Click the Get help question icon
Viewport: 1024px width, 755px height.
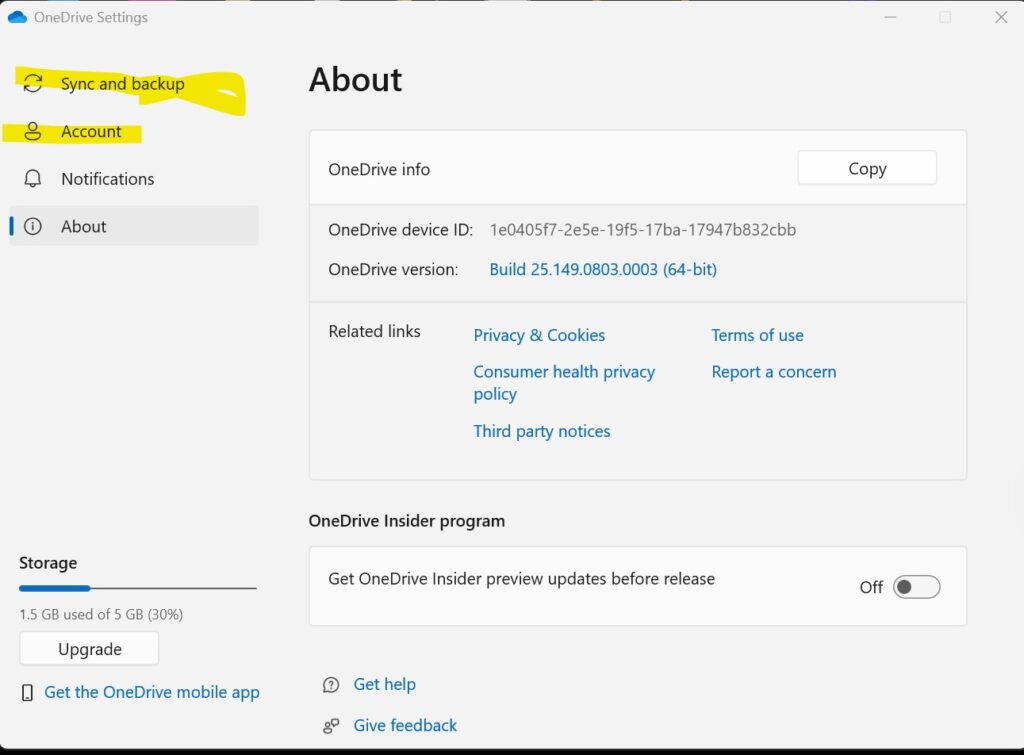point(331,684)
